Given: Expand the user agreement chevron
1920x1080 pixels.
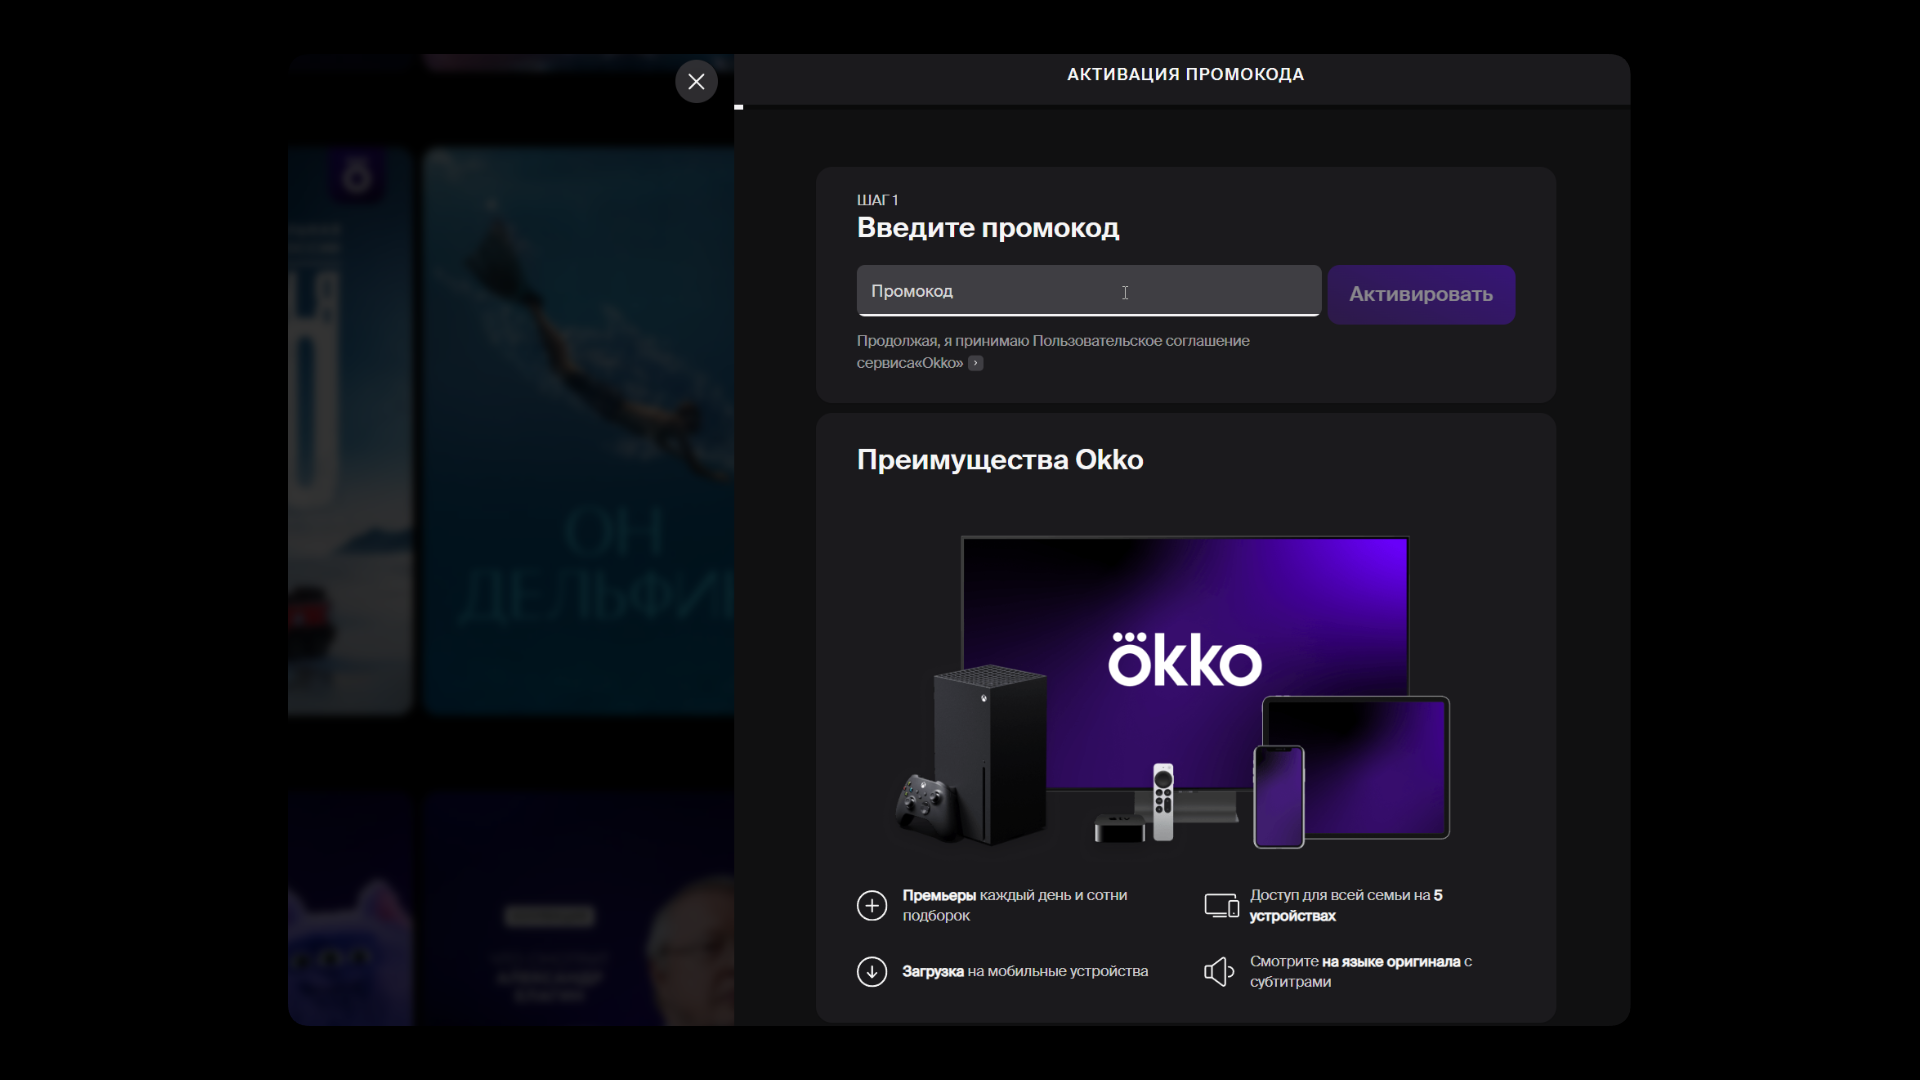Looking at the screenshot, I should pos(976,363).
